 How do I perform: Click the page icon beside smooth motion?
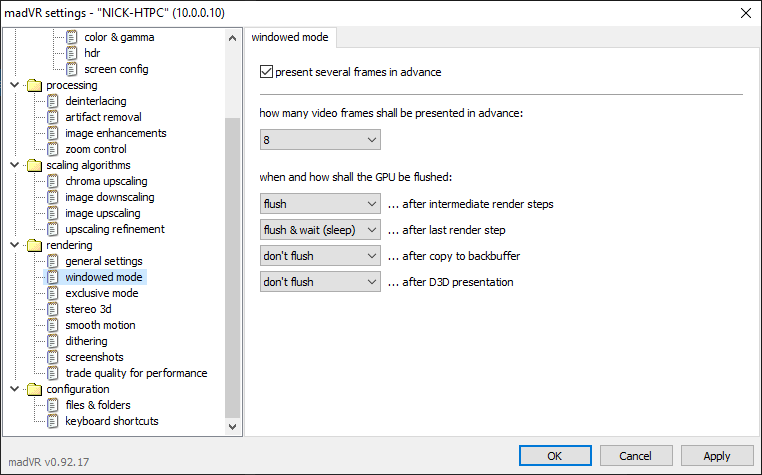(x=53, y=325)
